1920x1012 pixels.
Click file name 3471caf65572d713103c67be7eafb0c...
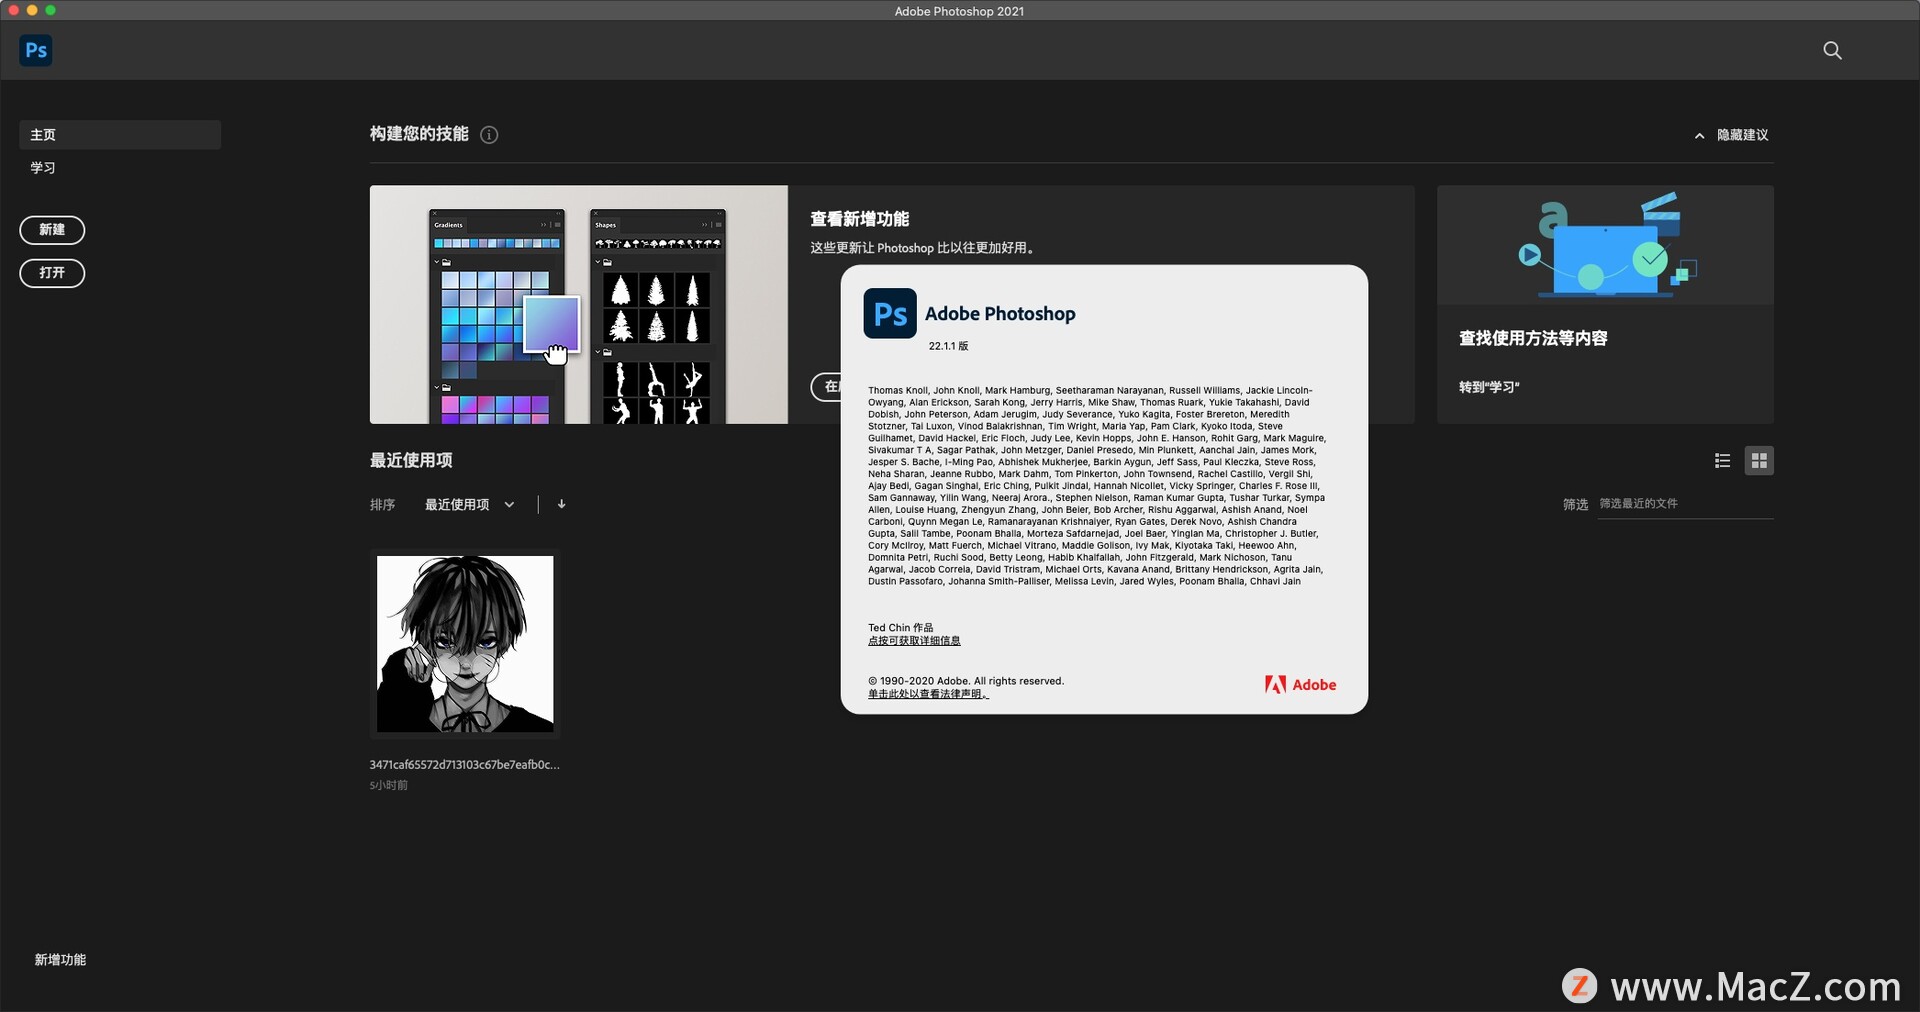(x=464, y=765)
